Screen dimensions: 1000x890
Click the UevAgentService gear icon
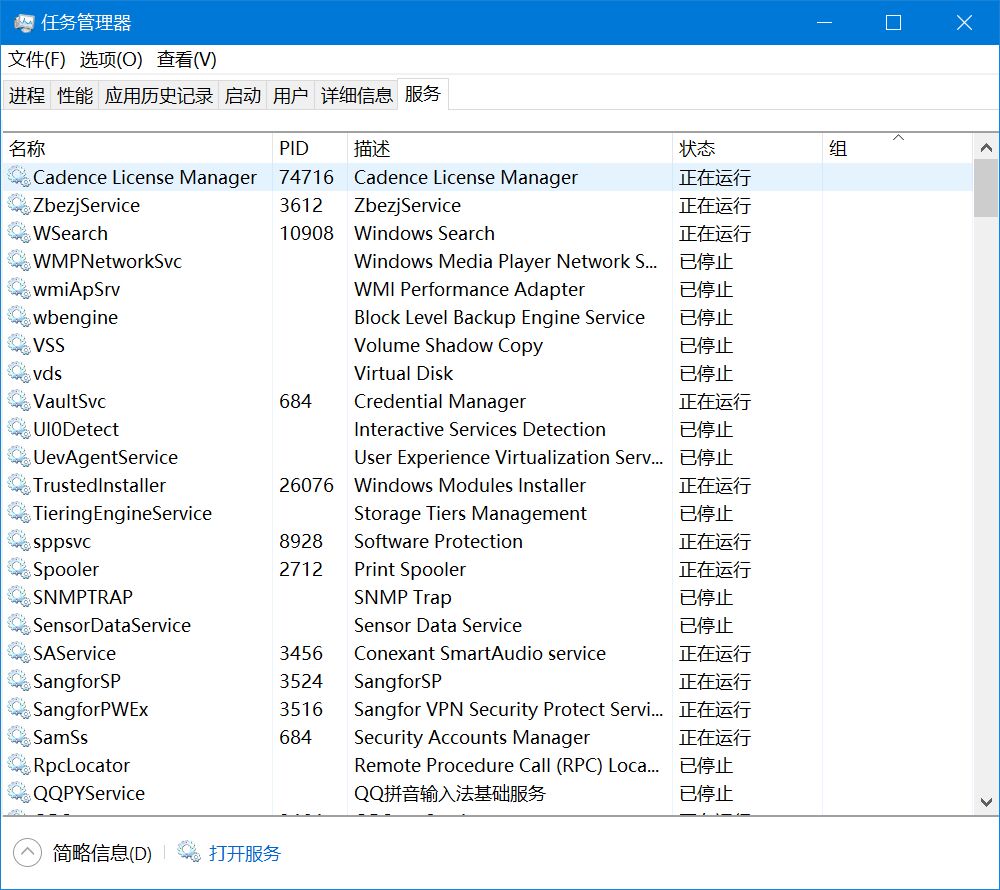point(18,457)
